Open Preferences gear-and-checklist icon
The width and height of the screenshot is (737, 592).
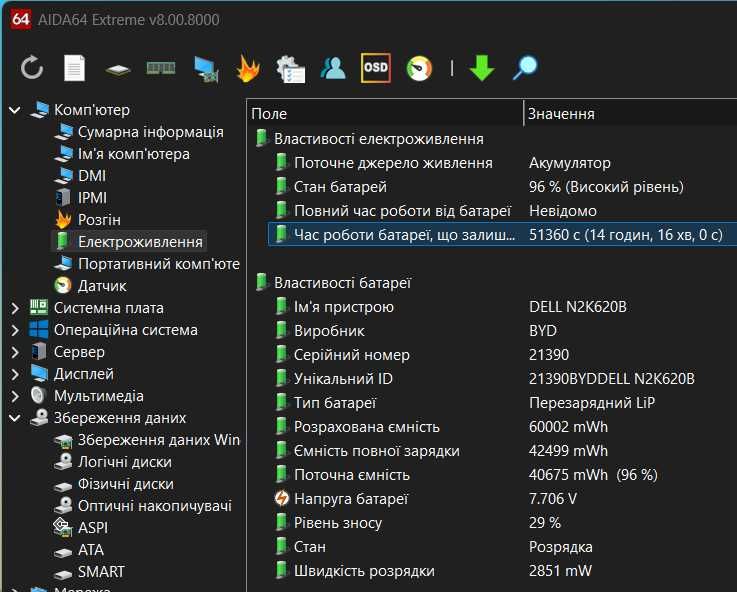pyautogui.click(x=290, y=70)
